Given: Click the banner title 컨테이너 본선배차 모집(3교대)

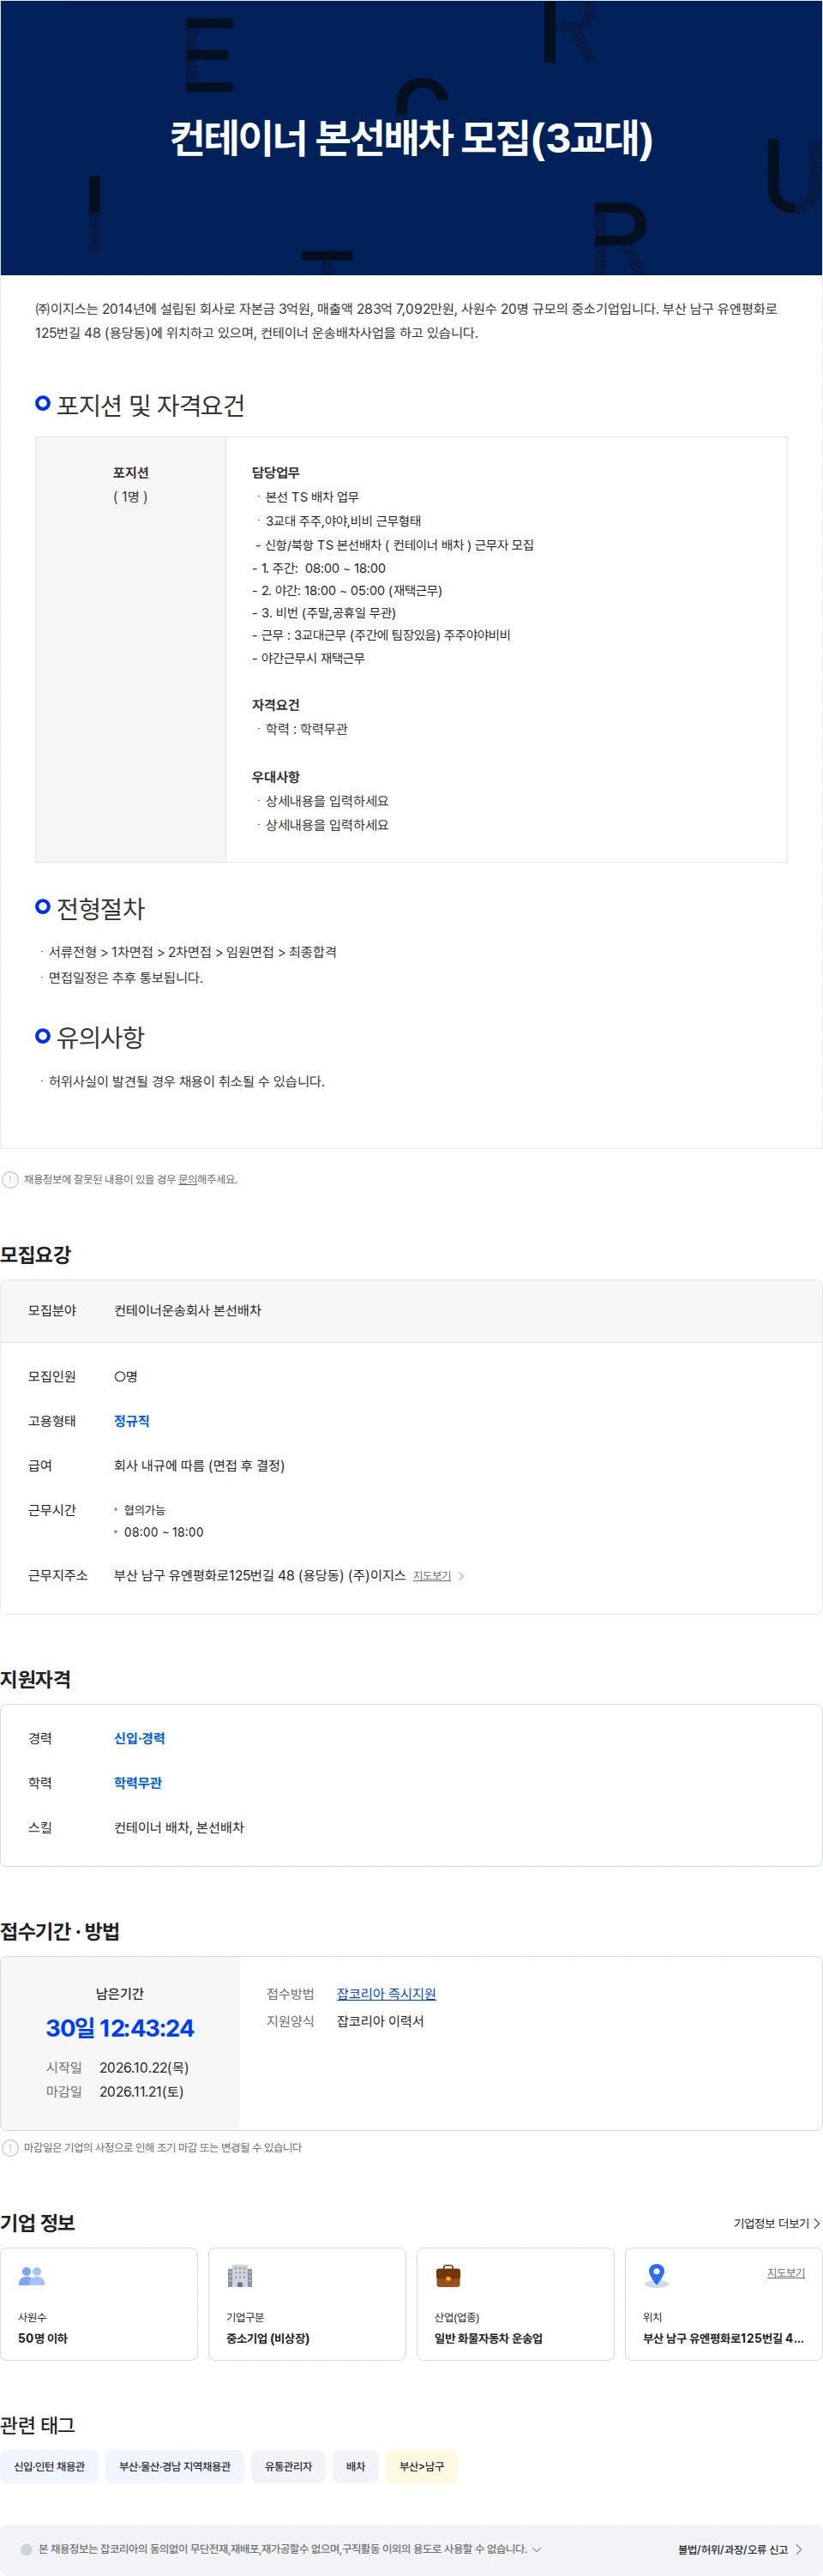Looking at the screenshot, I should 411,138.
